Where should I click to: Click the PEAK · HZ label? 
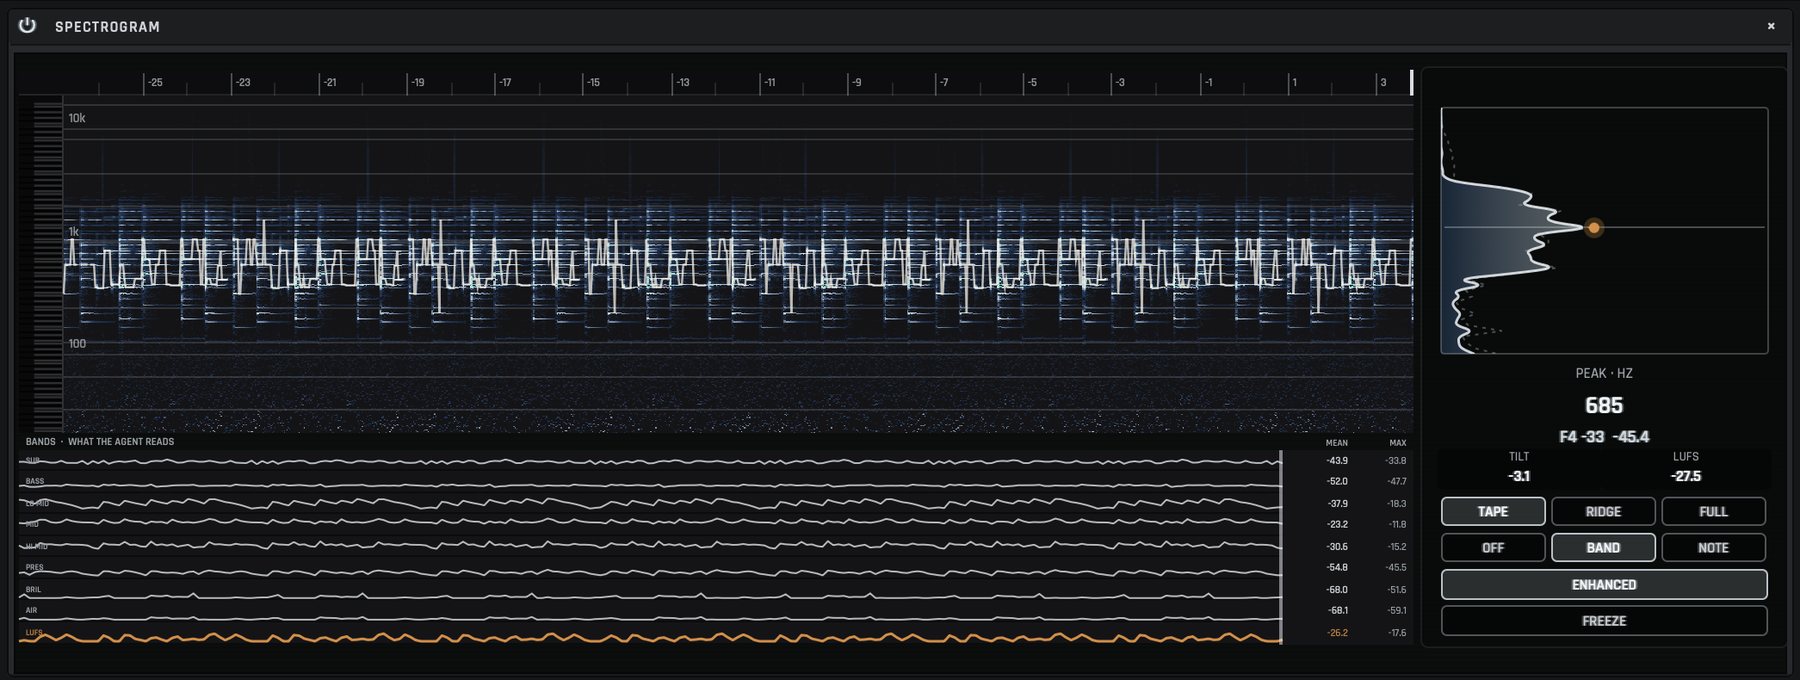click(x=1604, y=373)
